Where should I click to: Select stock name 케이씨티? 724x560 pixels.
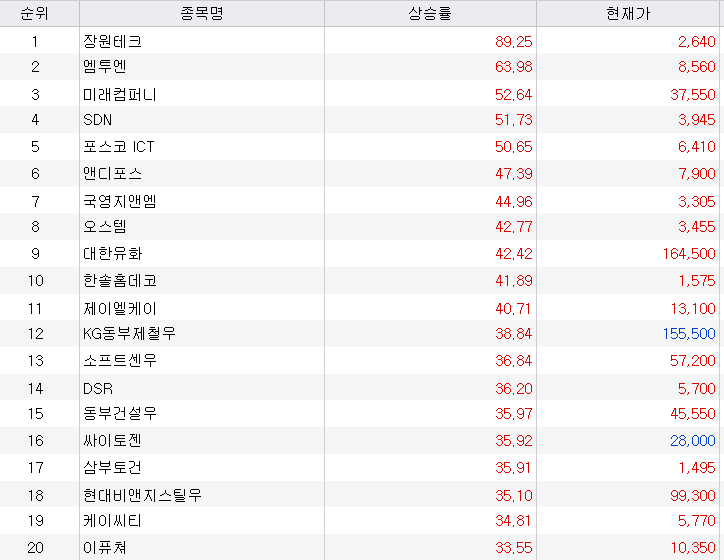point(112,520)
